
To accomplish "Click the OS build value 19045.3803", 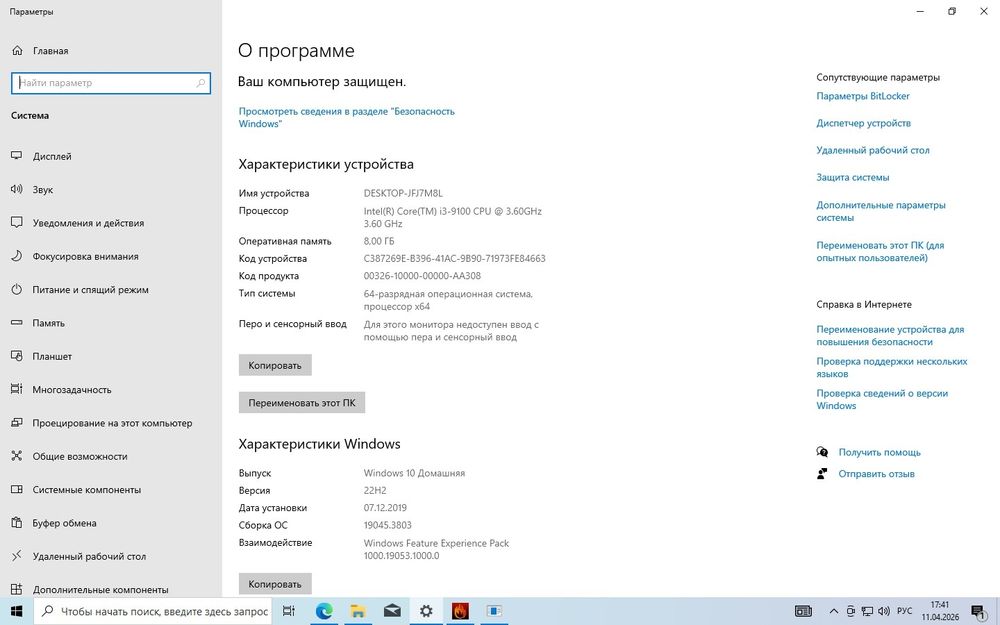I will point(388,526).
